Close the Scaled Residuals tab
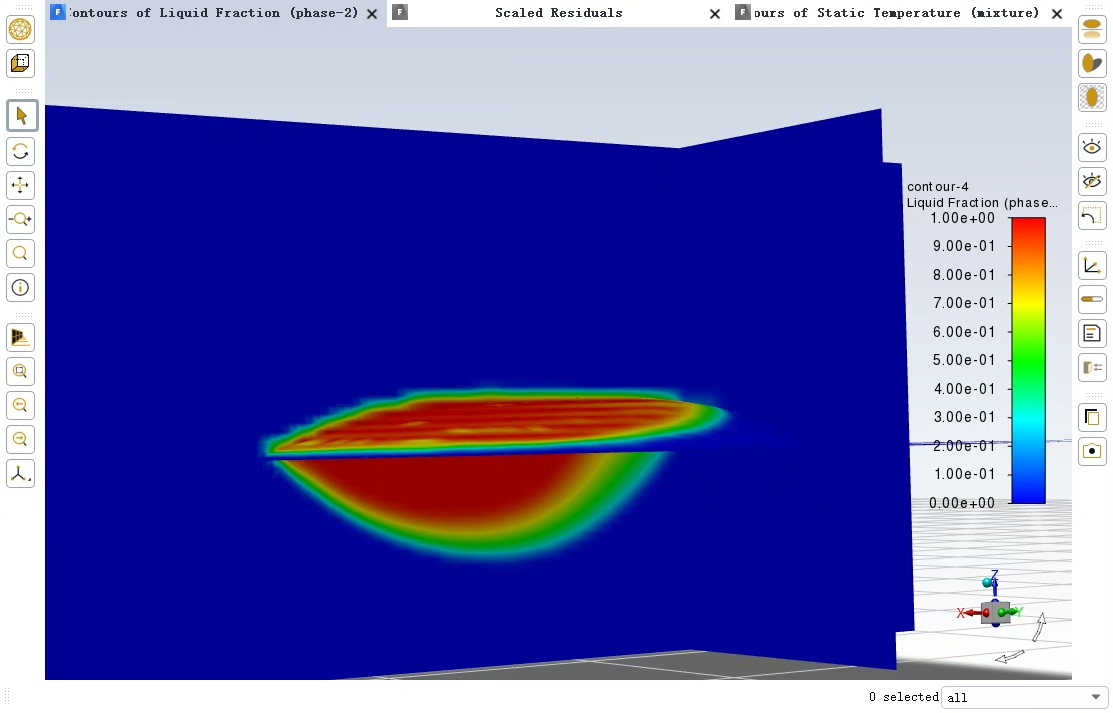 (715, 13)
